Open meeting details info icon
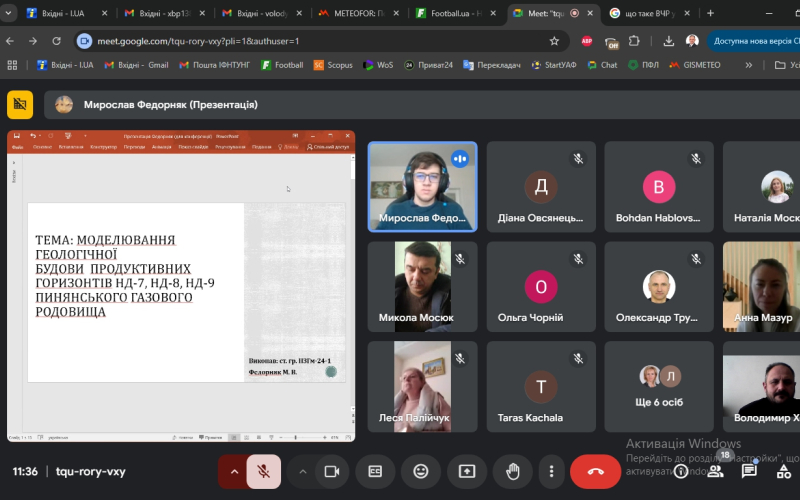Viewport: 800px width, 500px height. [681, 471]
